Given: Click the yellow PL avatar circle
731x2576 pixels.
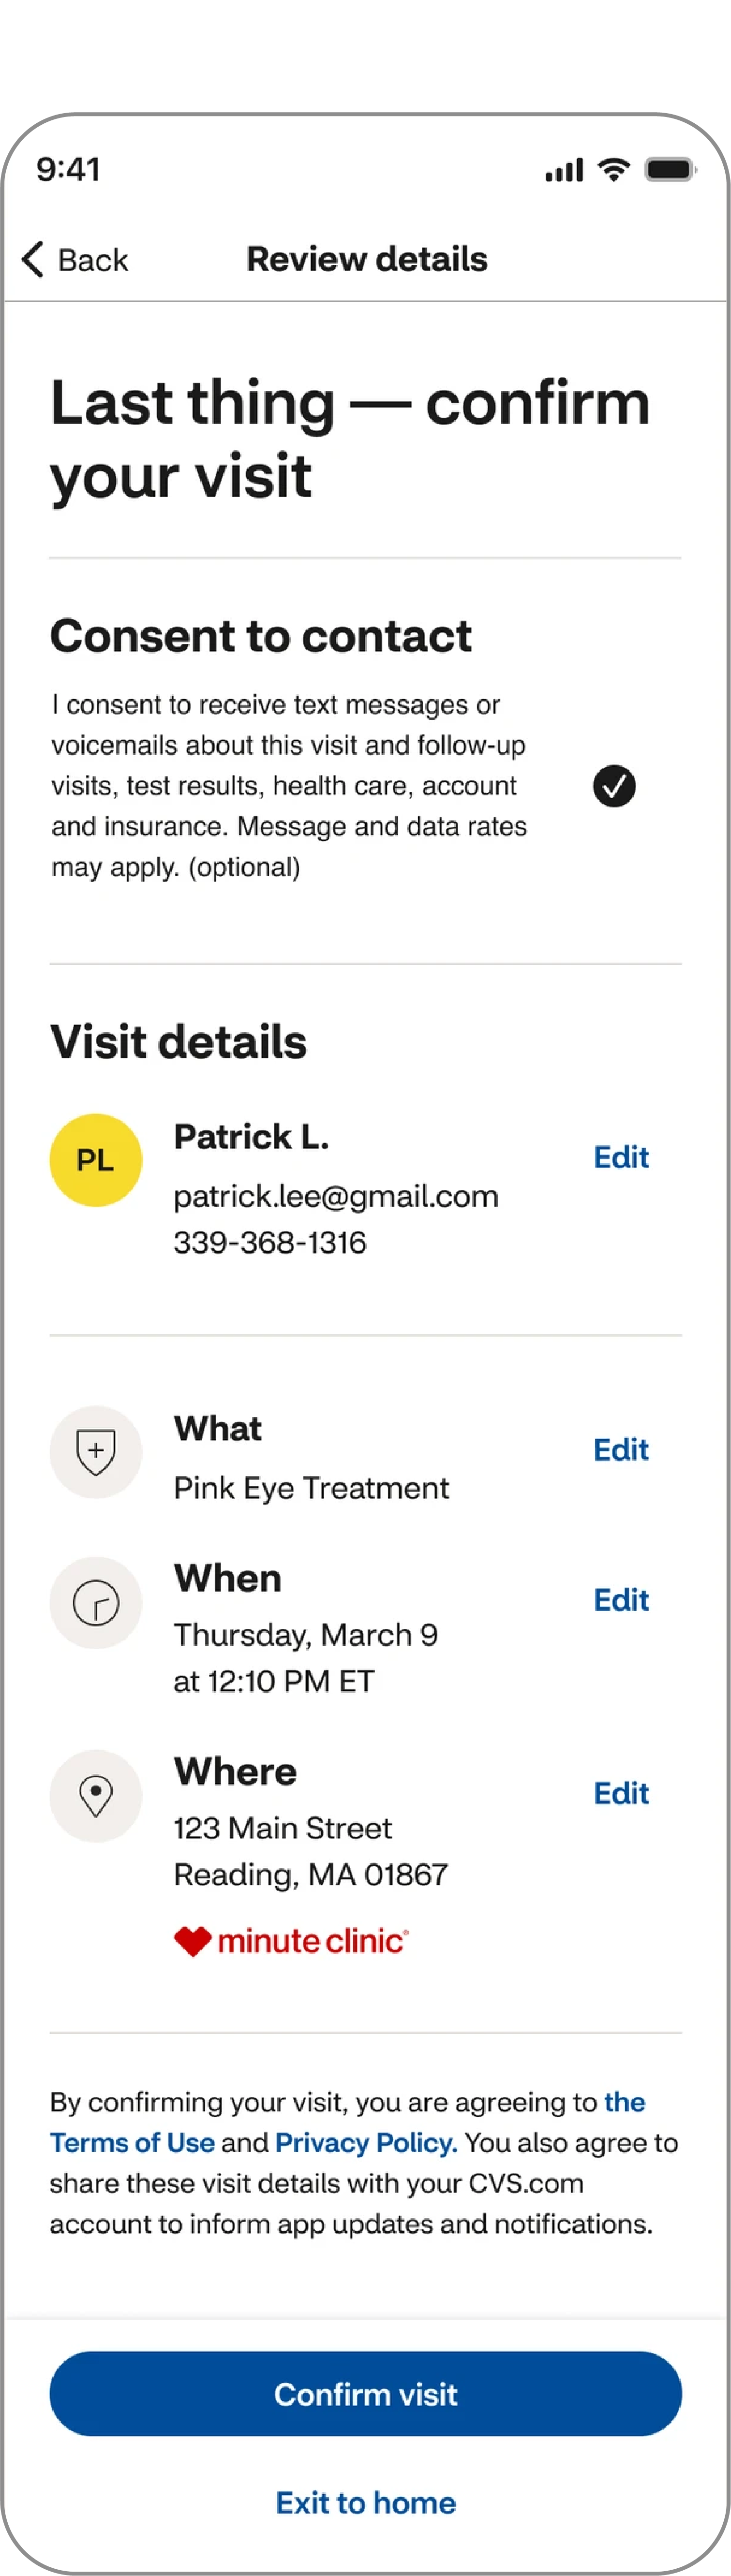Looking at the screenshot, I should pos(96,1160).
